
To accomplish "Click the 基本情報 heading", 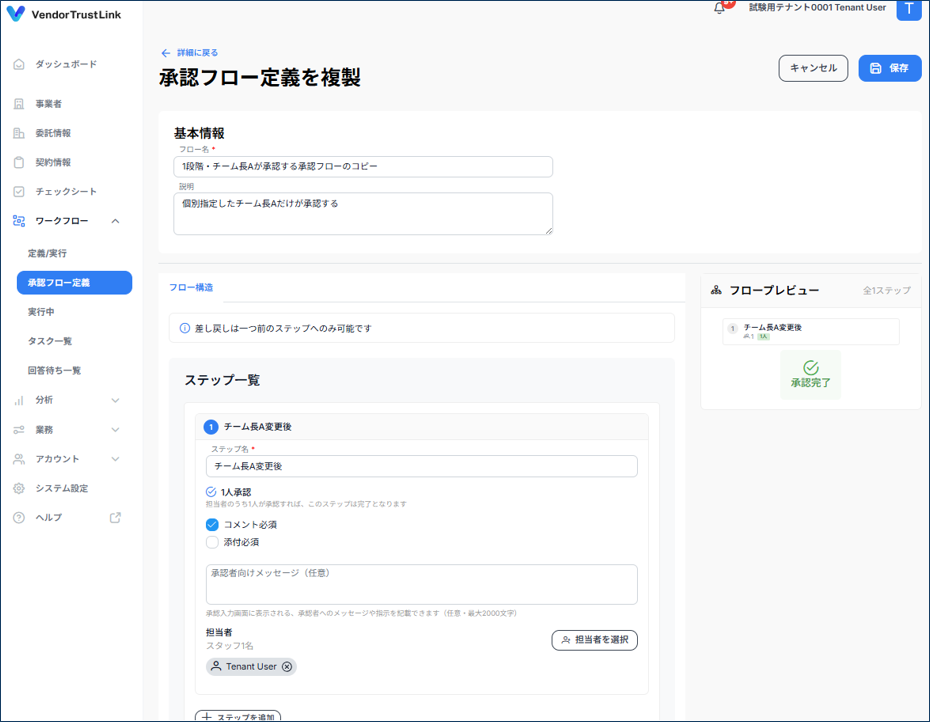I will point(199,133).
